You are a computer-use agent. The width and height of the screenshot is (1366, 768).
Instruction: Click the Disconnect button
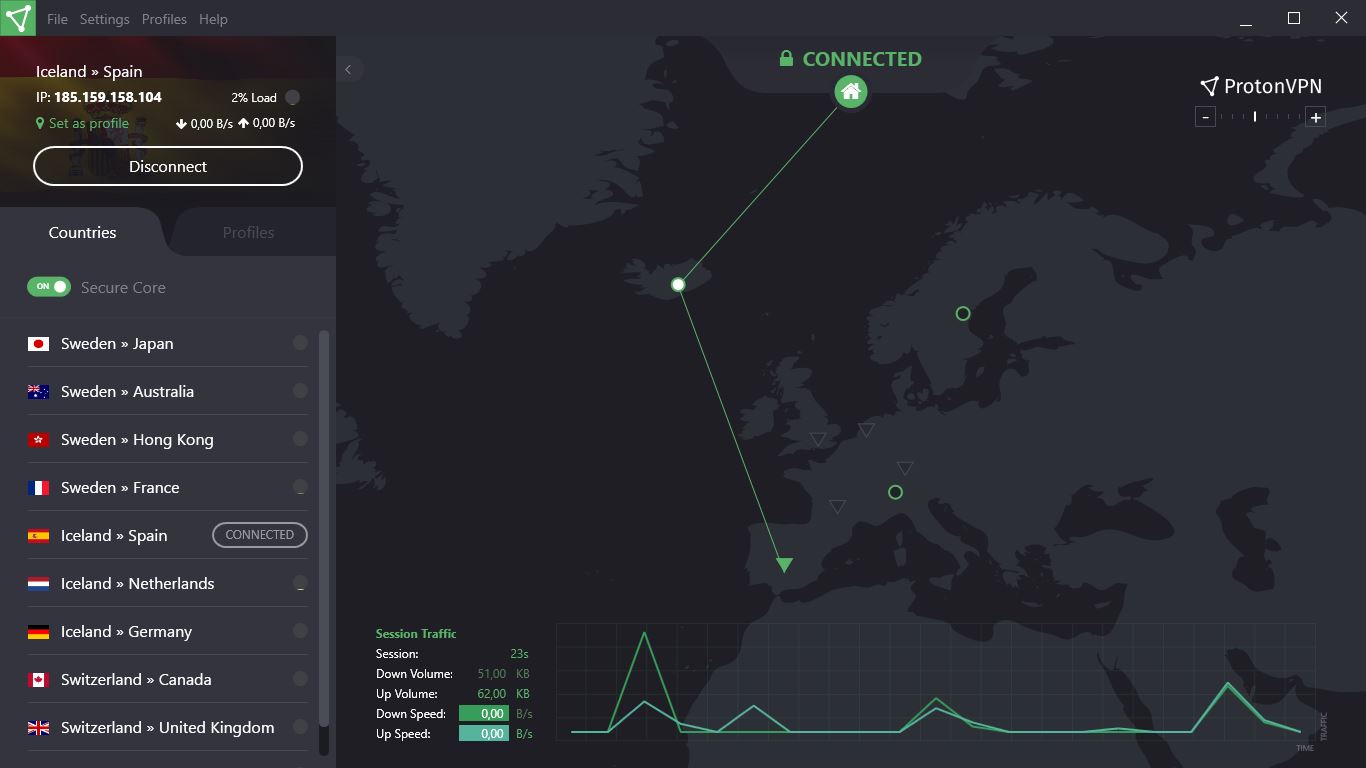(167, 166)
